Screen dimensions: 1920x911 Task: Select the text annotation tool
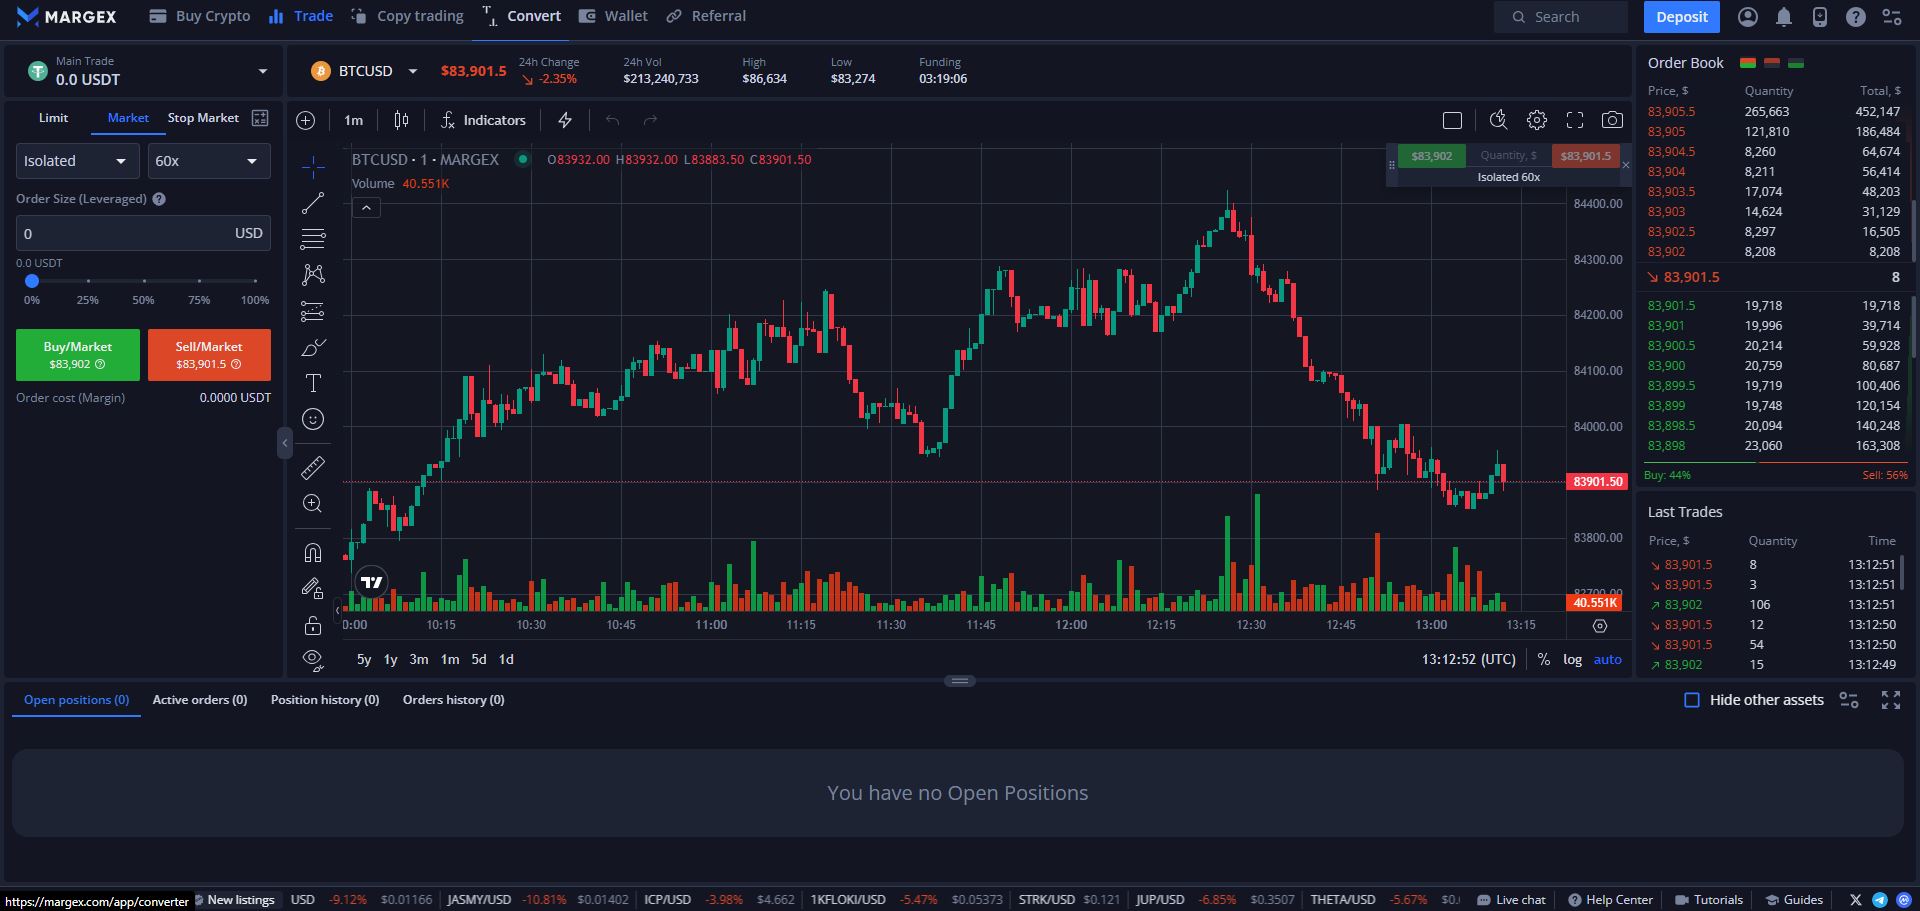[313, 383]
